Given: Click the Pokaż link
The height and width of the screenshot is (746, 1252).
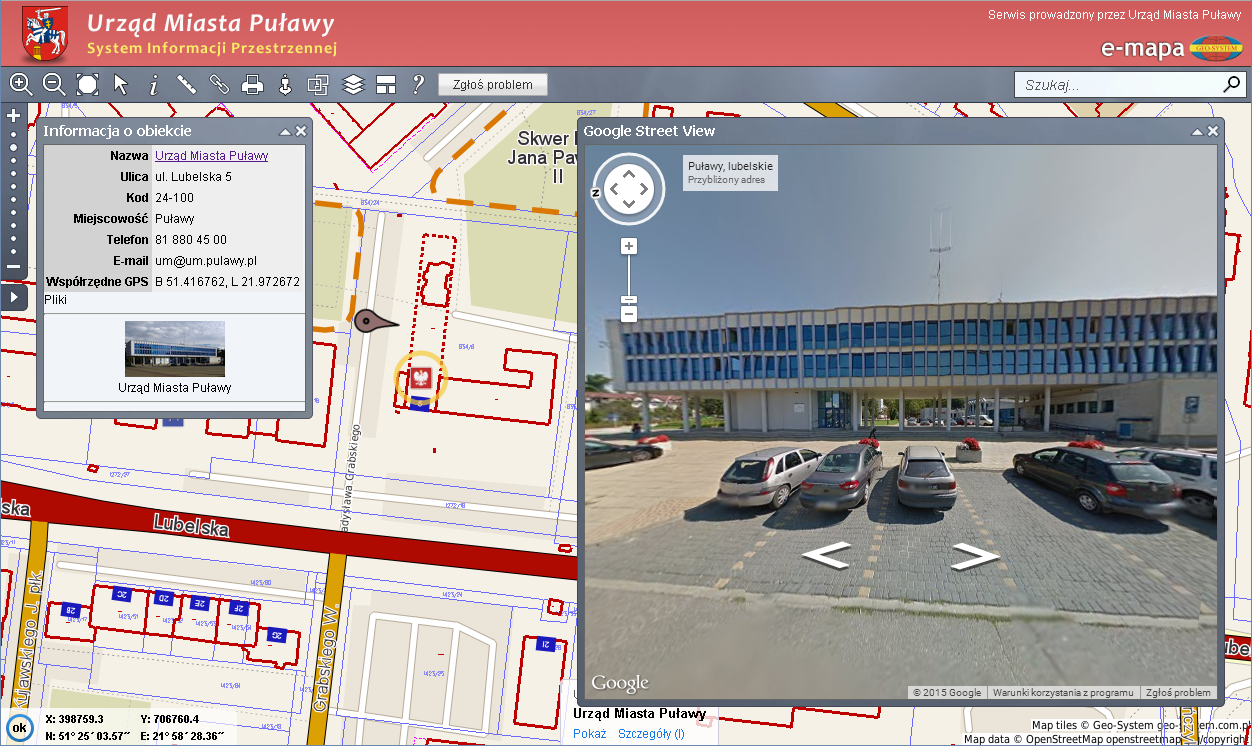Looking at the screenshot, I should [590, 734].
